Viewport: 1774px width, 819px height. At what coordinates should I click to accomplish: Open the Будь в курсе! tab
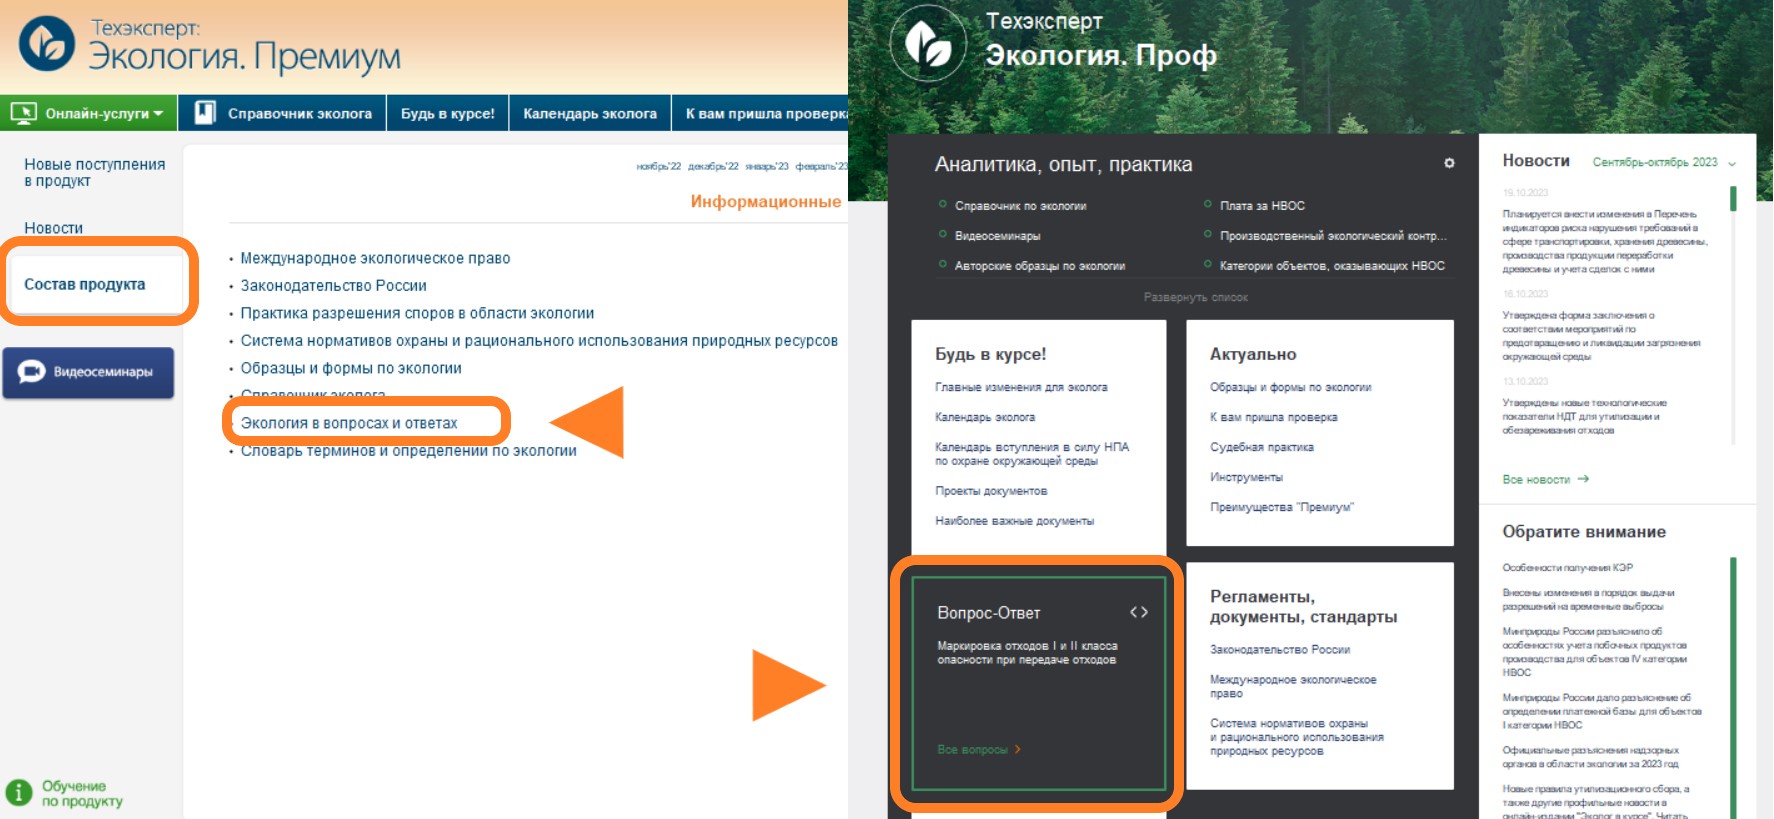point(448,113)
